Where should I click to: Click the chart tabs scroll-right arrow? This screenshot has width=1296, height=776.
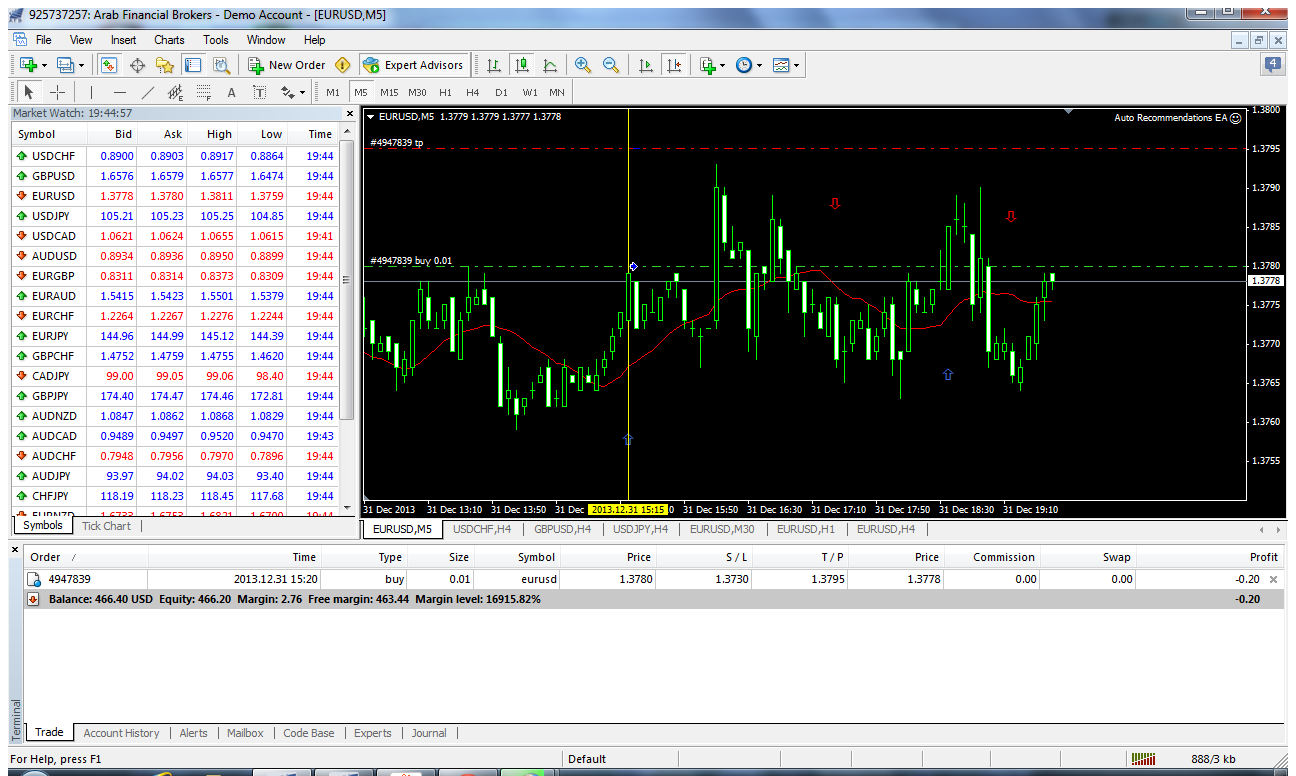(1277, 529)
